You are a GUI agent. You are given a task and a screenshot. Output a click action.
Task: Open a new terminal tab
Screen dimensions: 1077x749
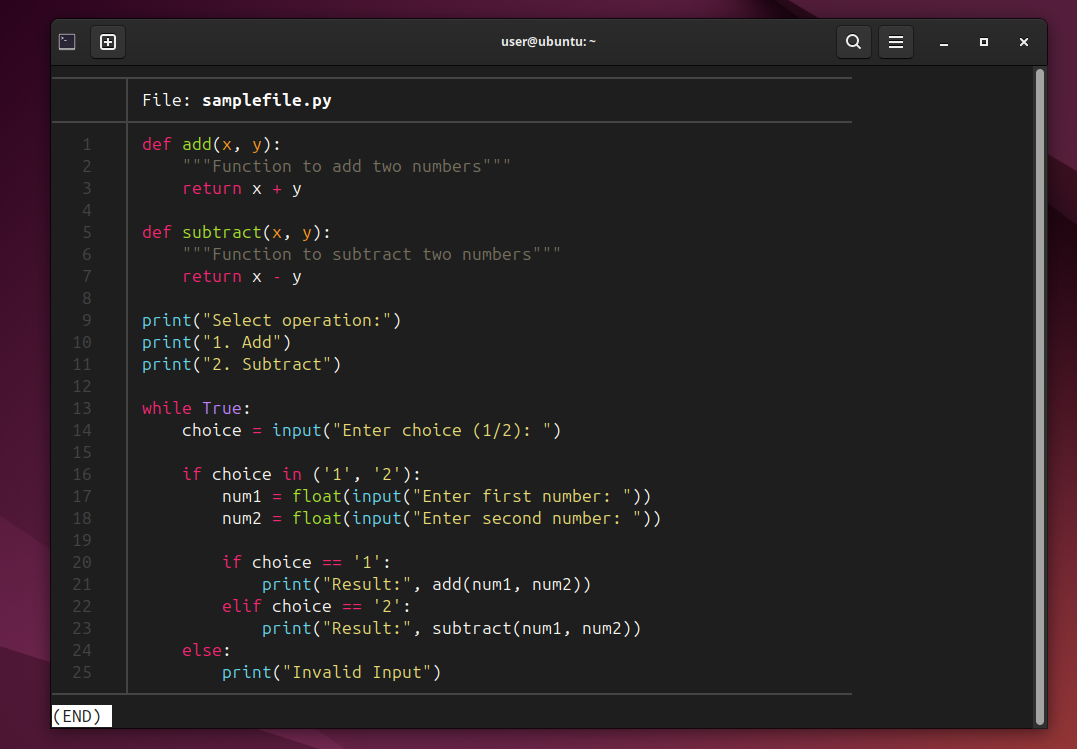click(108, 42)
